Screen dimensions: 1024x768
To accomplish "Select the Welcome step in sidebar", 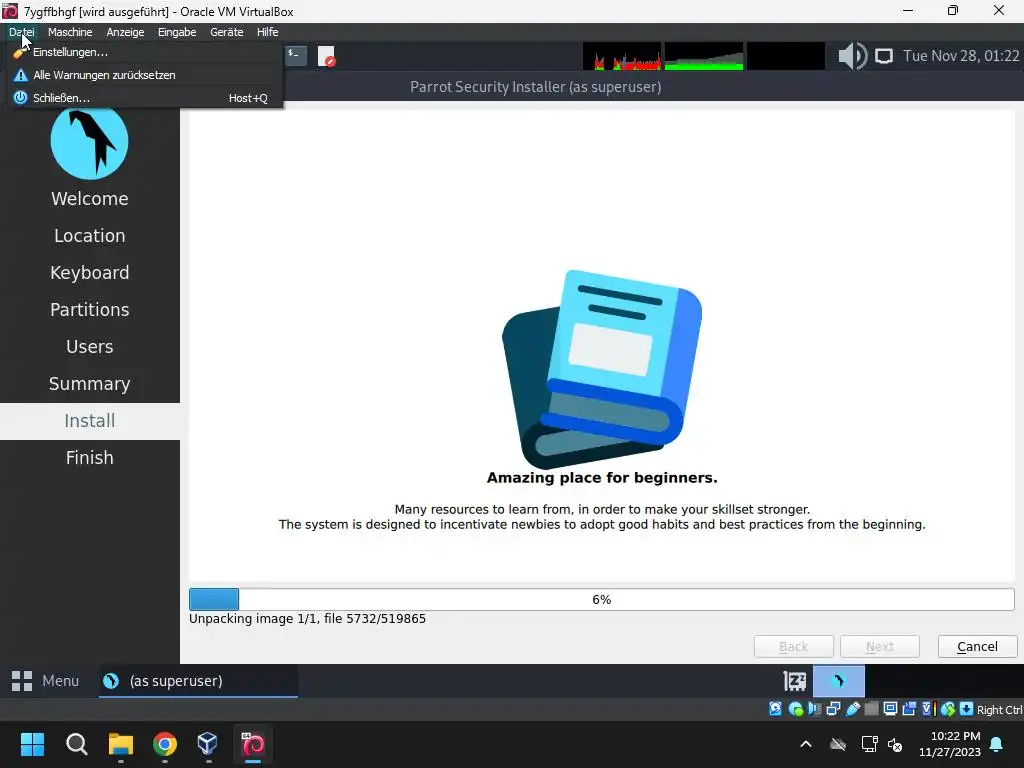I will point(89,199).
